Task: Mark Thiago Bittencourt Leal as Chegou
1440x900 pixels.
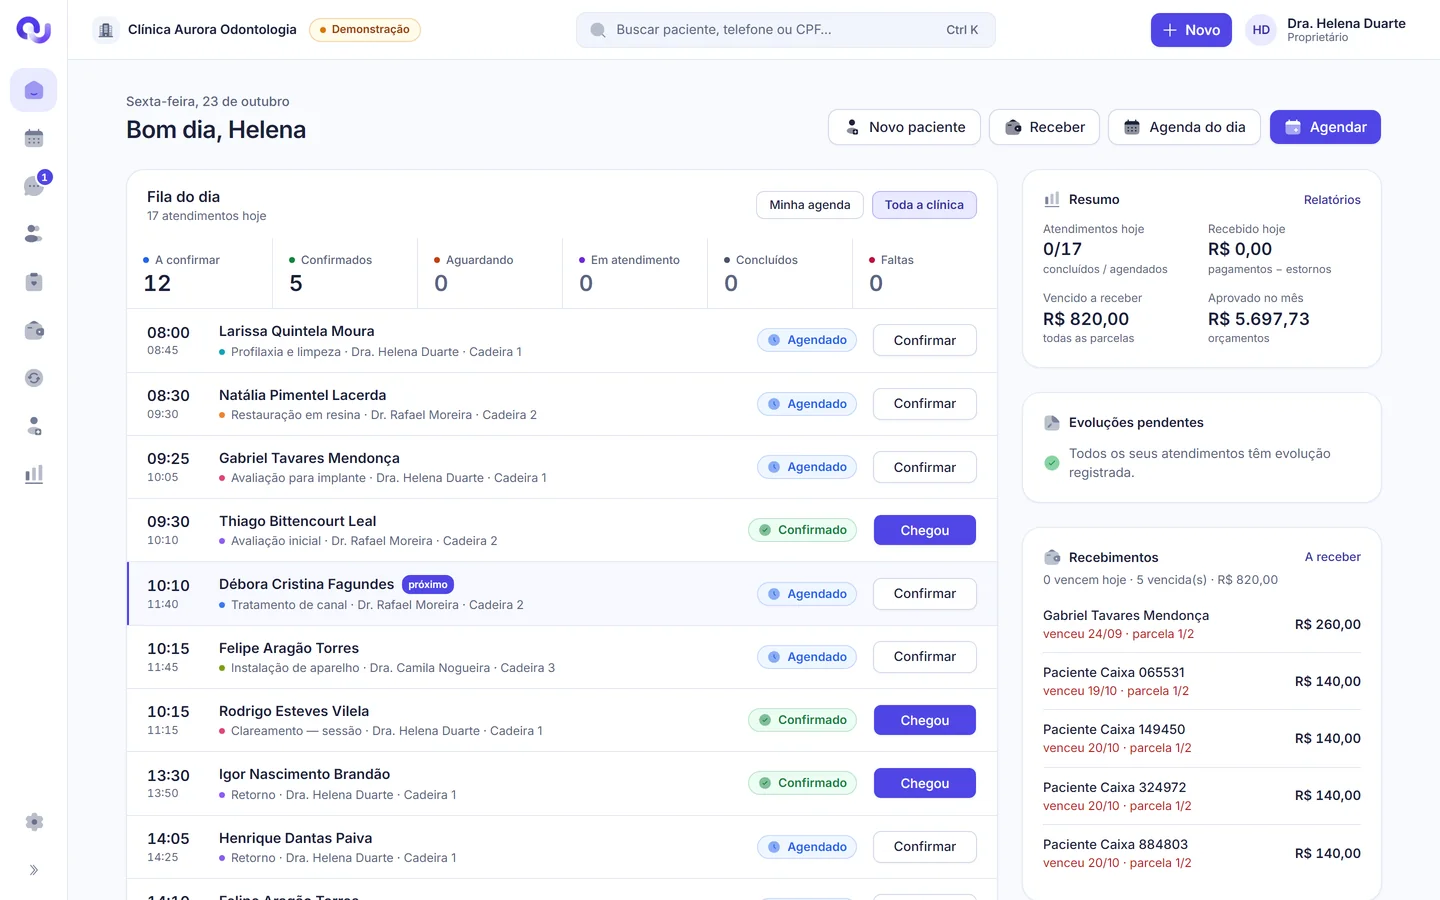Action: (x=925, y=530)
